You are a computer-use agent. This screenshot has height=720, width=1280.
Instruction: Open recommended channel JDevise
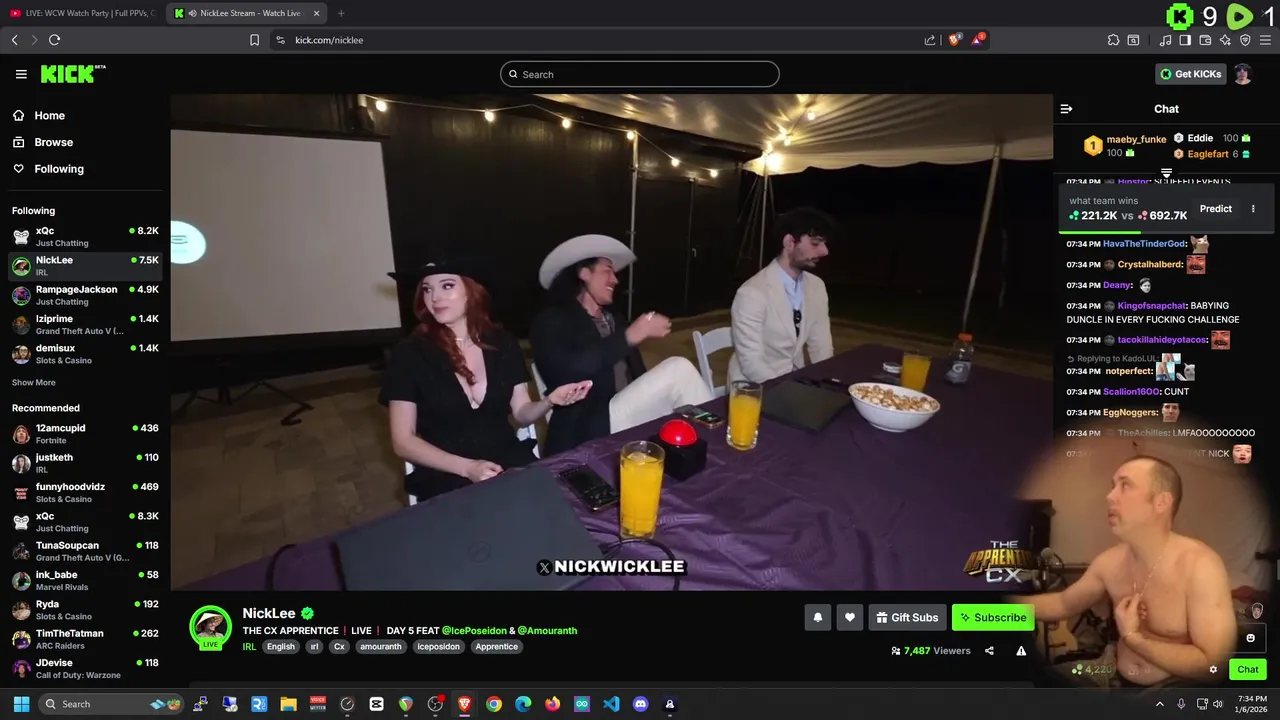click(x=85, y=668)
